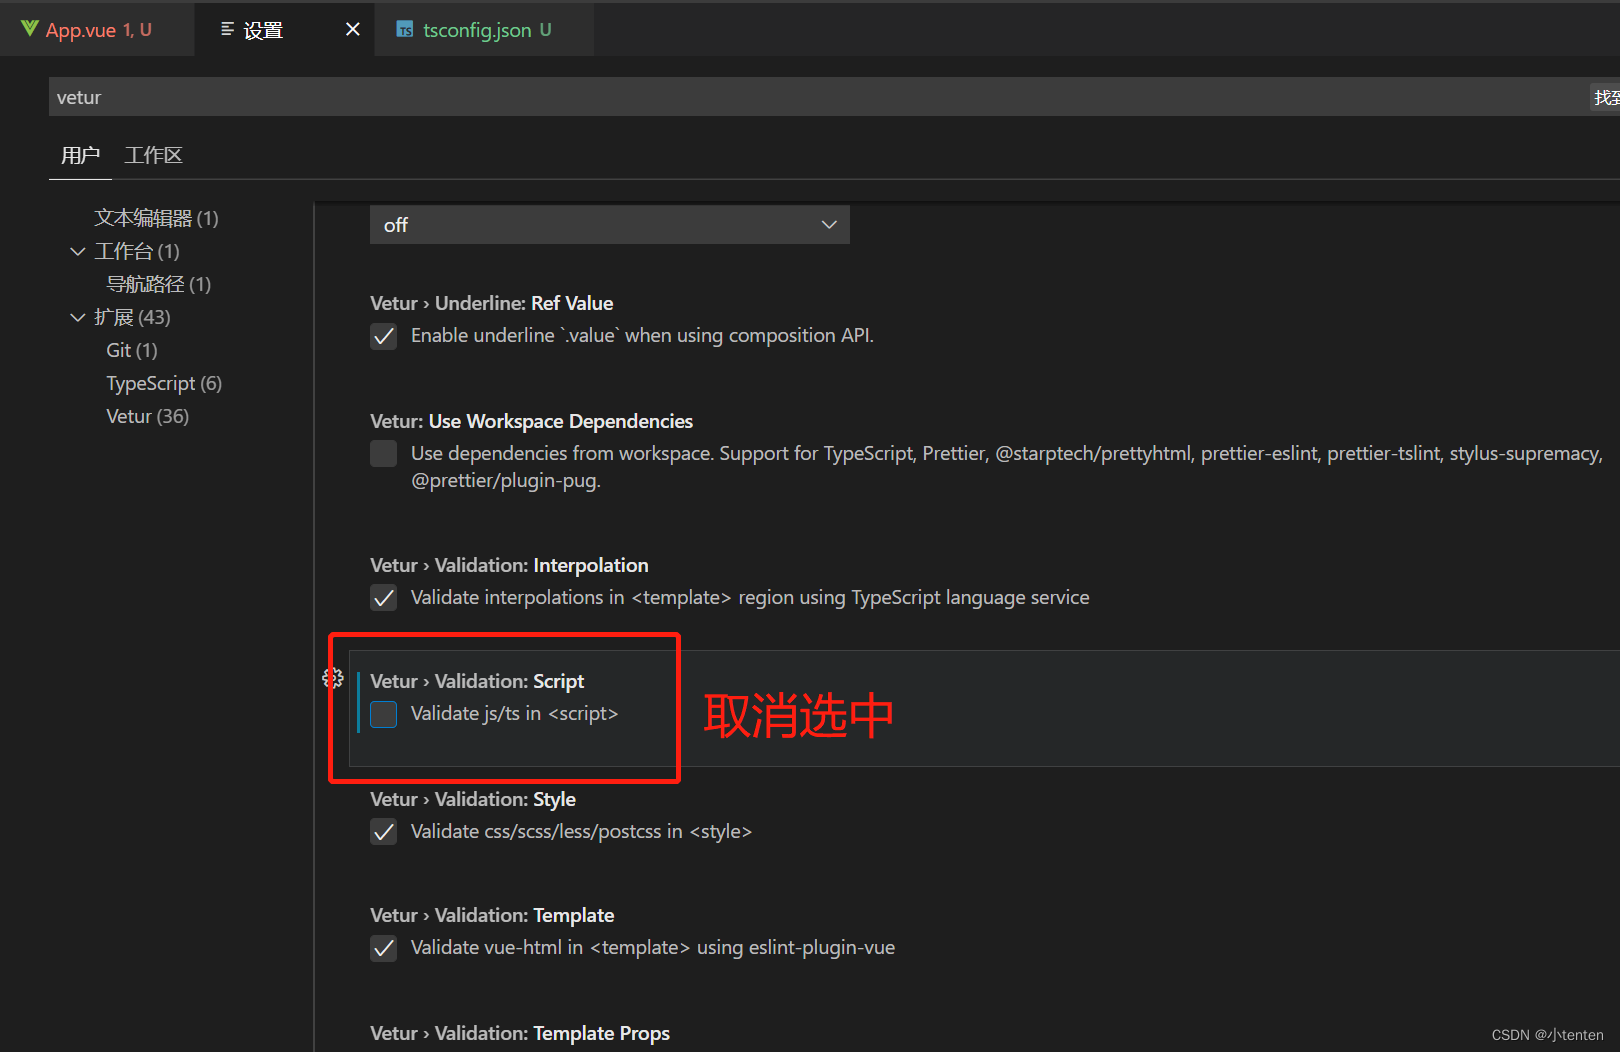Click the 'Validate vue-html in <template>' description
1620x1052 pixels.
tap(653, 947)
